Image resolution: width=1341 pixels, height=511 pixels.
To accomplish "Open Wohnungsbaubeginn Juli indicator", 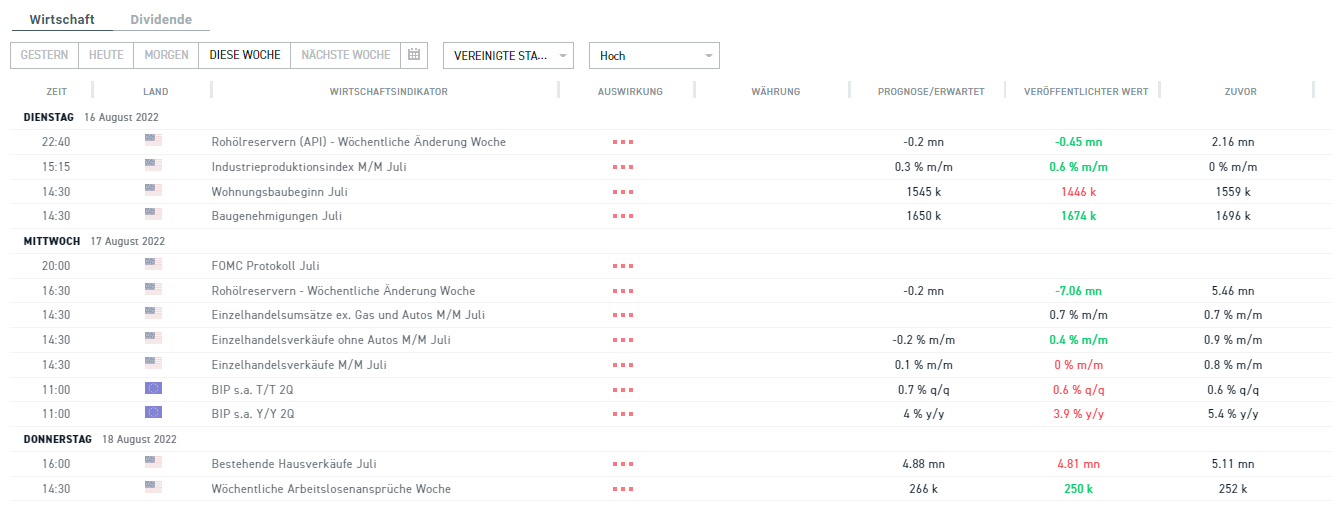I will [x=280, y=191].
